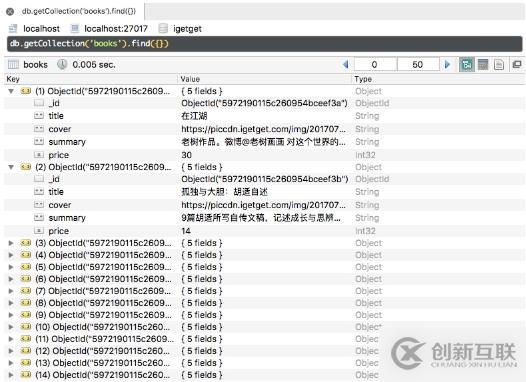The image size is (526, 382).
Task: Select the db.getCollection('books').find({}) tab
Action: click(79, 11)
